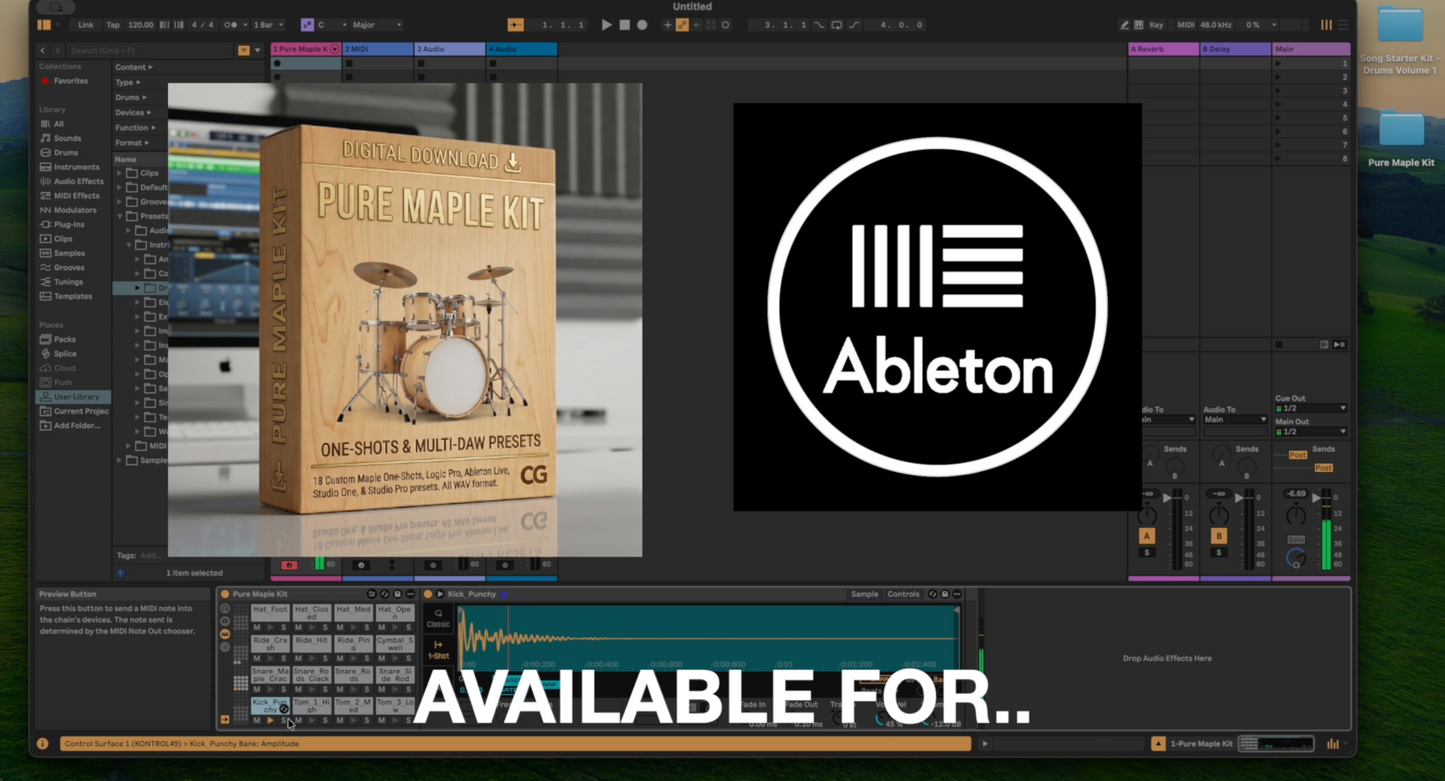Open the Major scale dropdown

377,25
